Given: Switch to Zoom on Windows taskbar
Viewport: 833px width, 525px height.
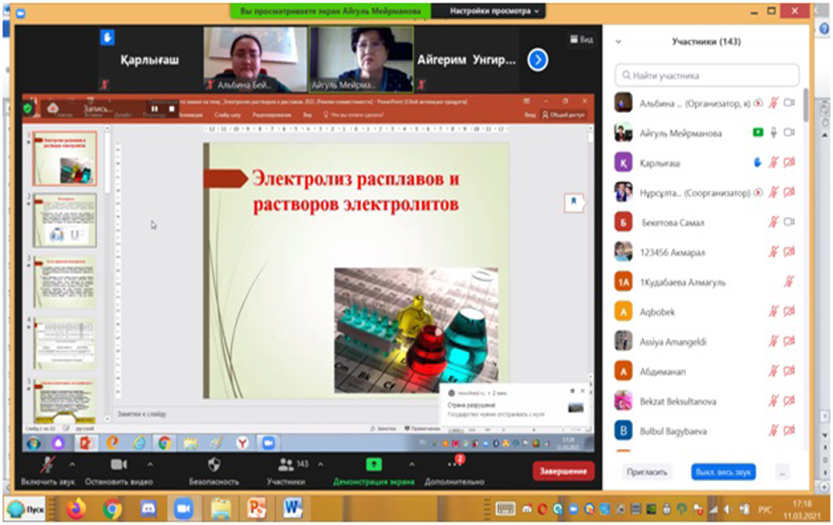Looking at the screenshot, I should pos(184,509).
